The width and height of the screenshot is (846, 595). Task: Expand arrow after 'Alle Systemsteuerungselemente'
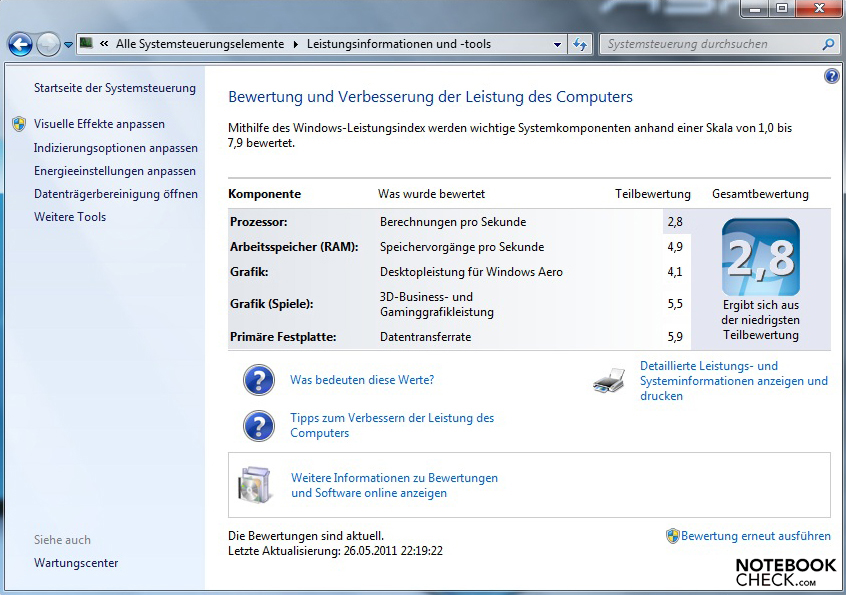tap(296, 45)
